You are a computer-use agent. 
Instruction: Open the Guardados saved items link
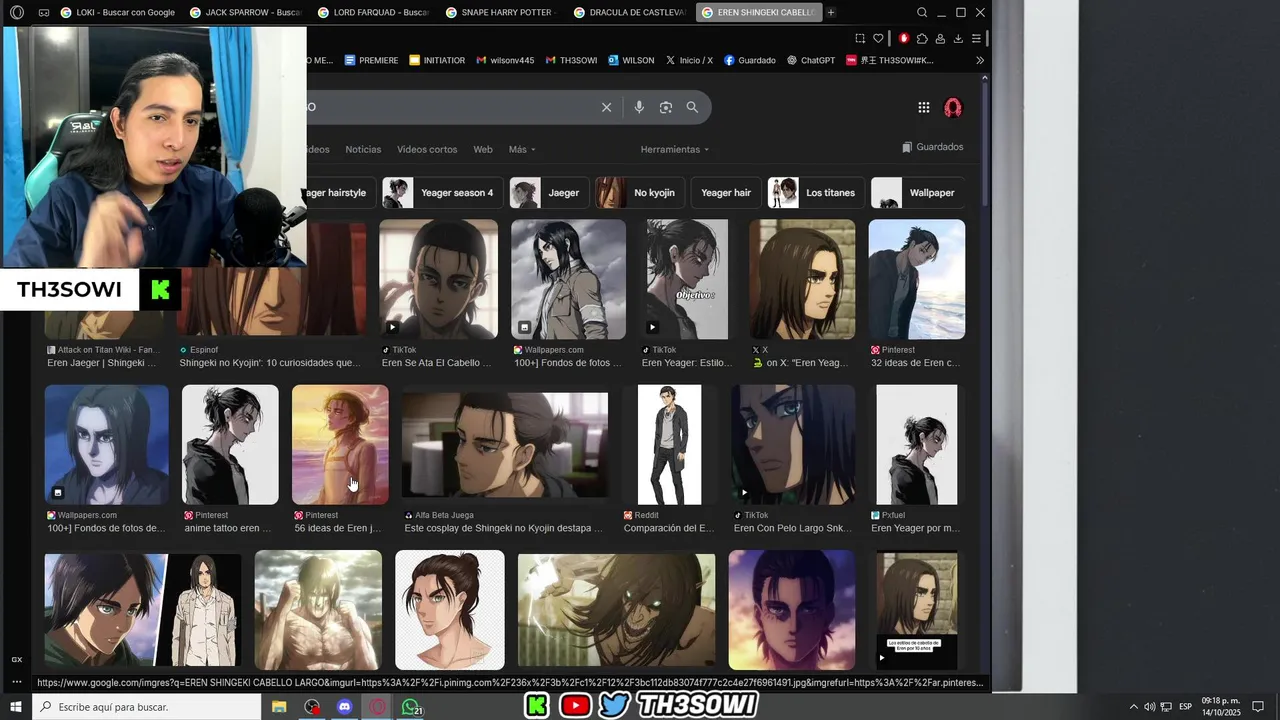pos(932,147)
